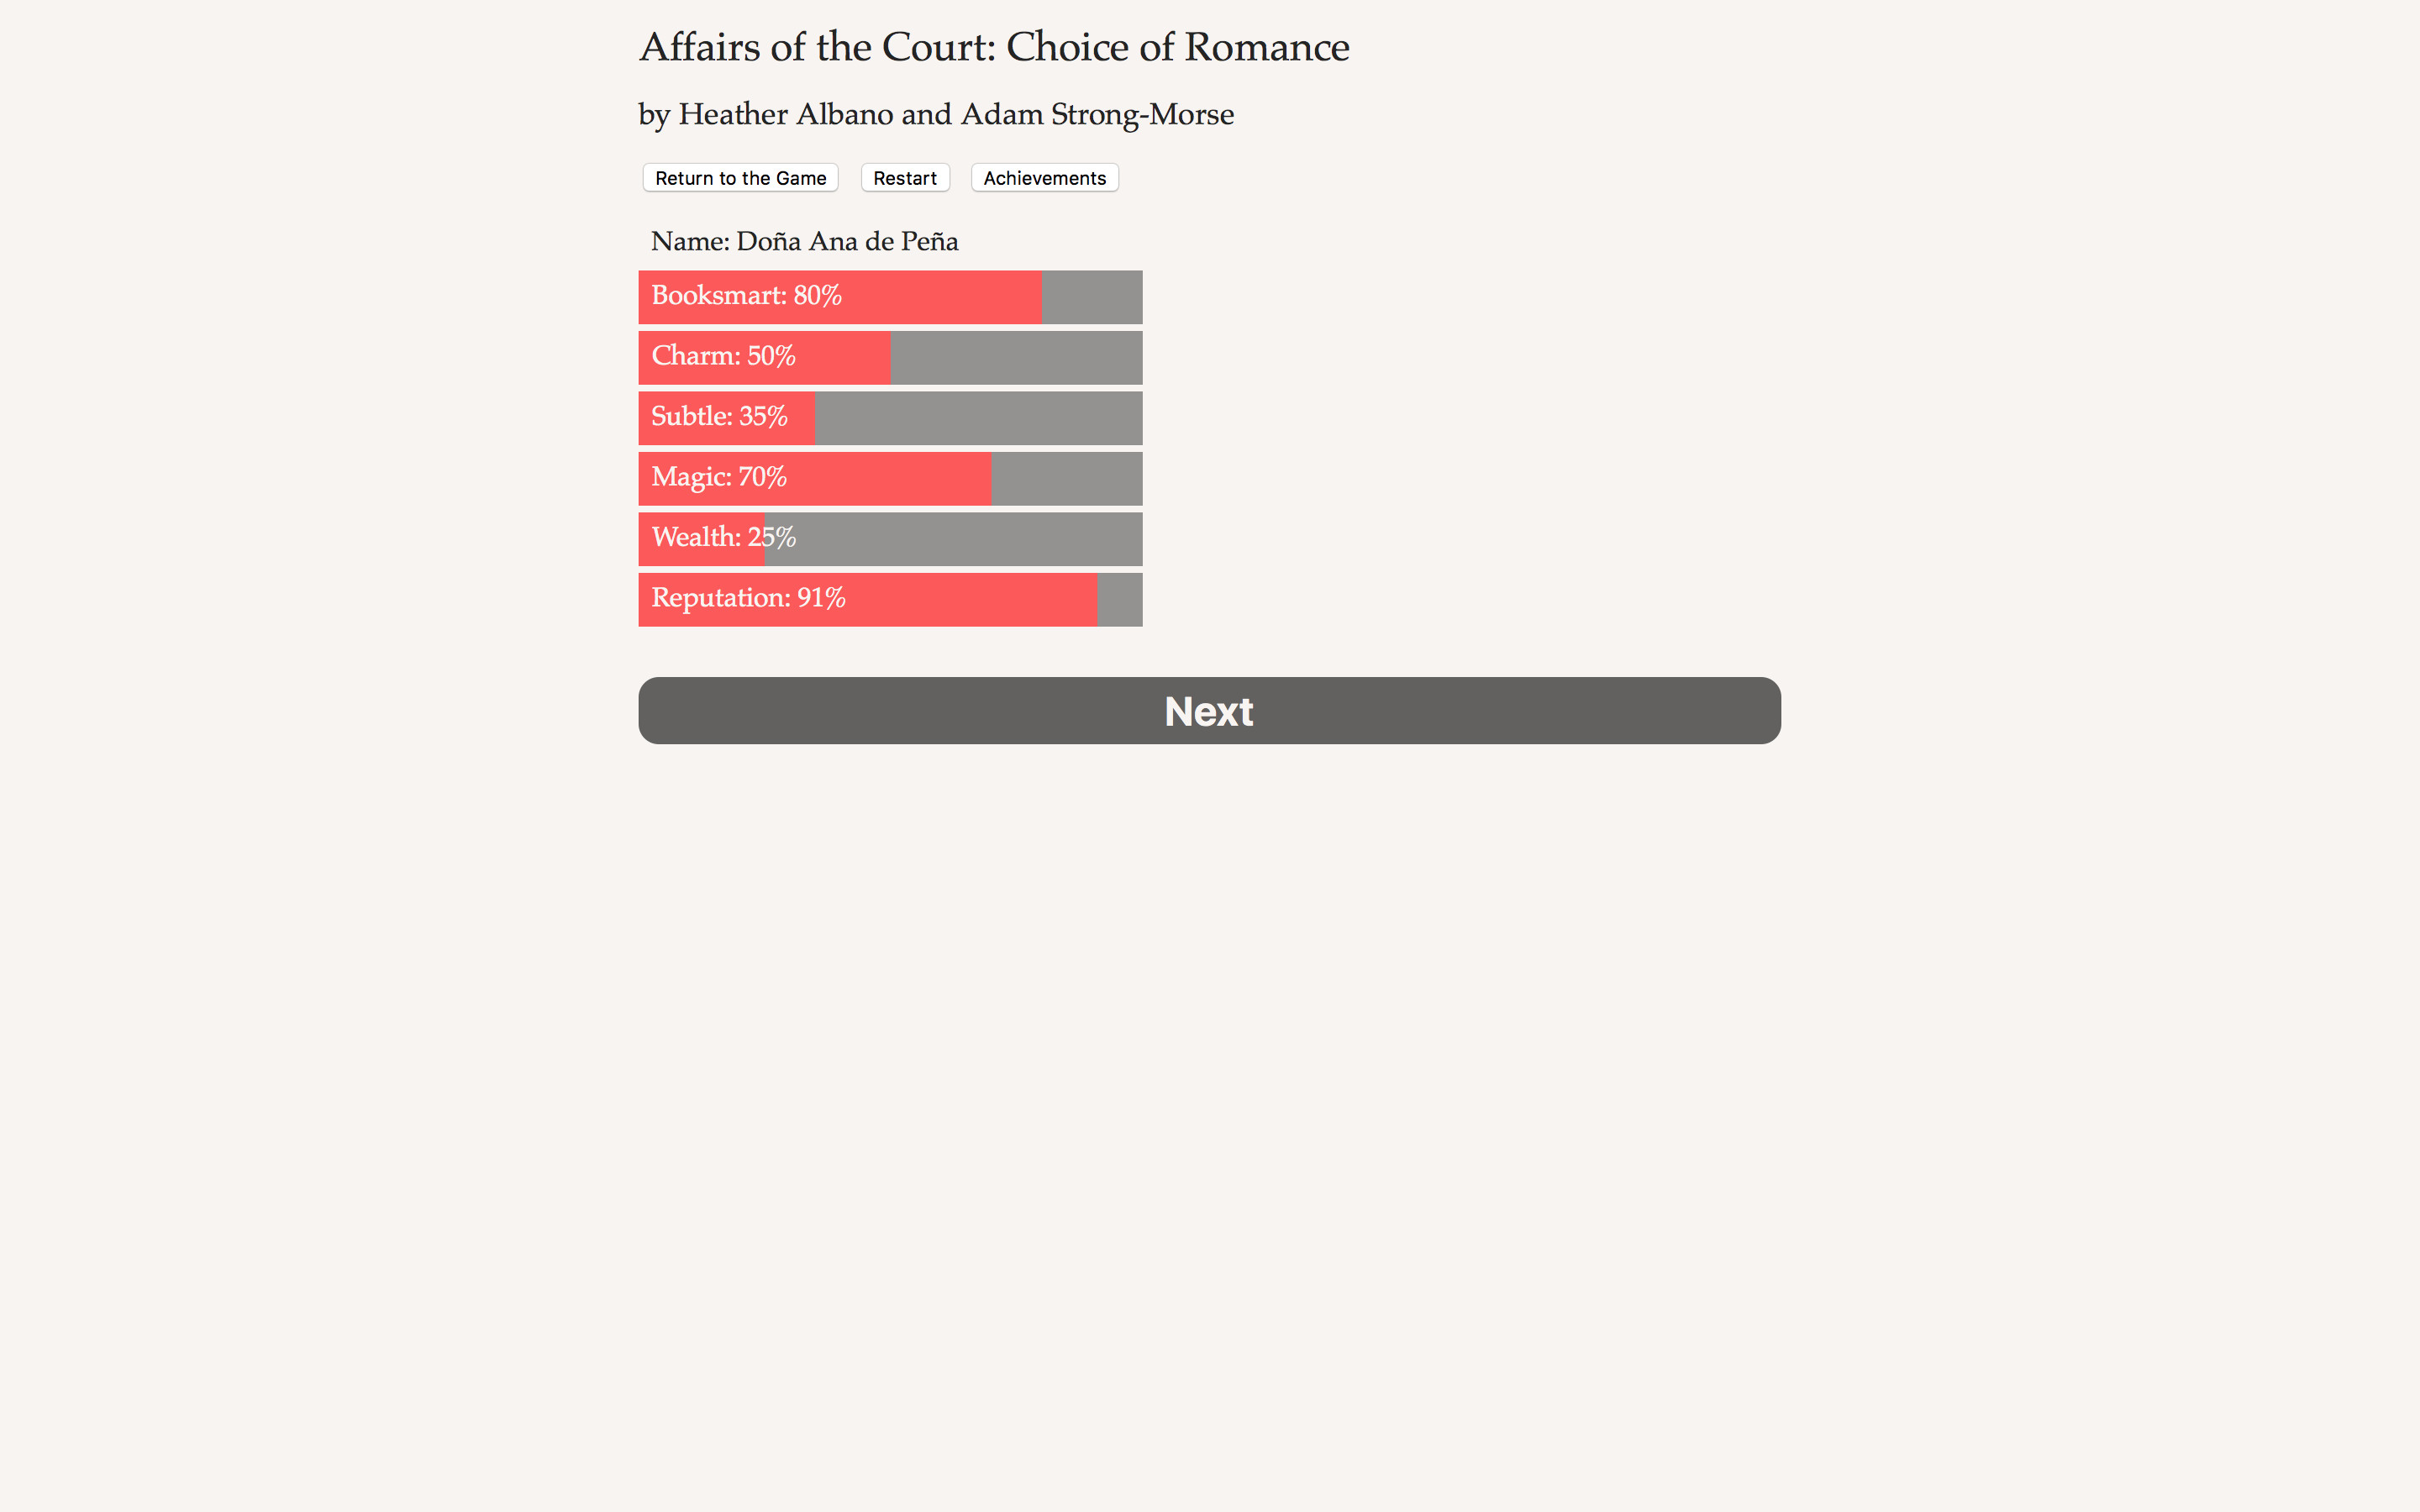Click the Booksmart 80% stat bar
Screen dimensions: 2420x1512
(x=889, y=296)
